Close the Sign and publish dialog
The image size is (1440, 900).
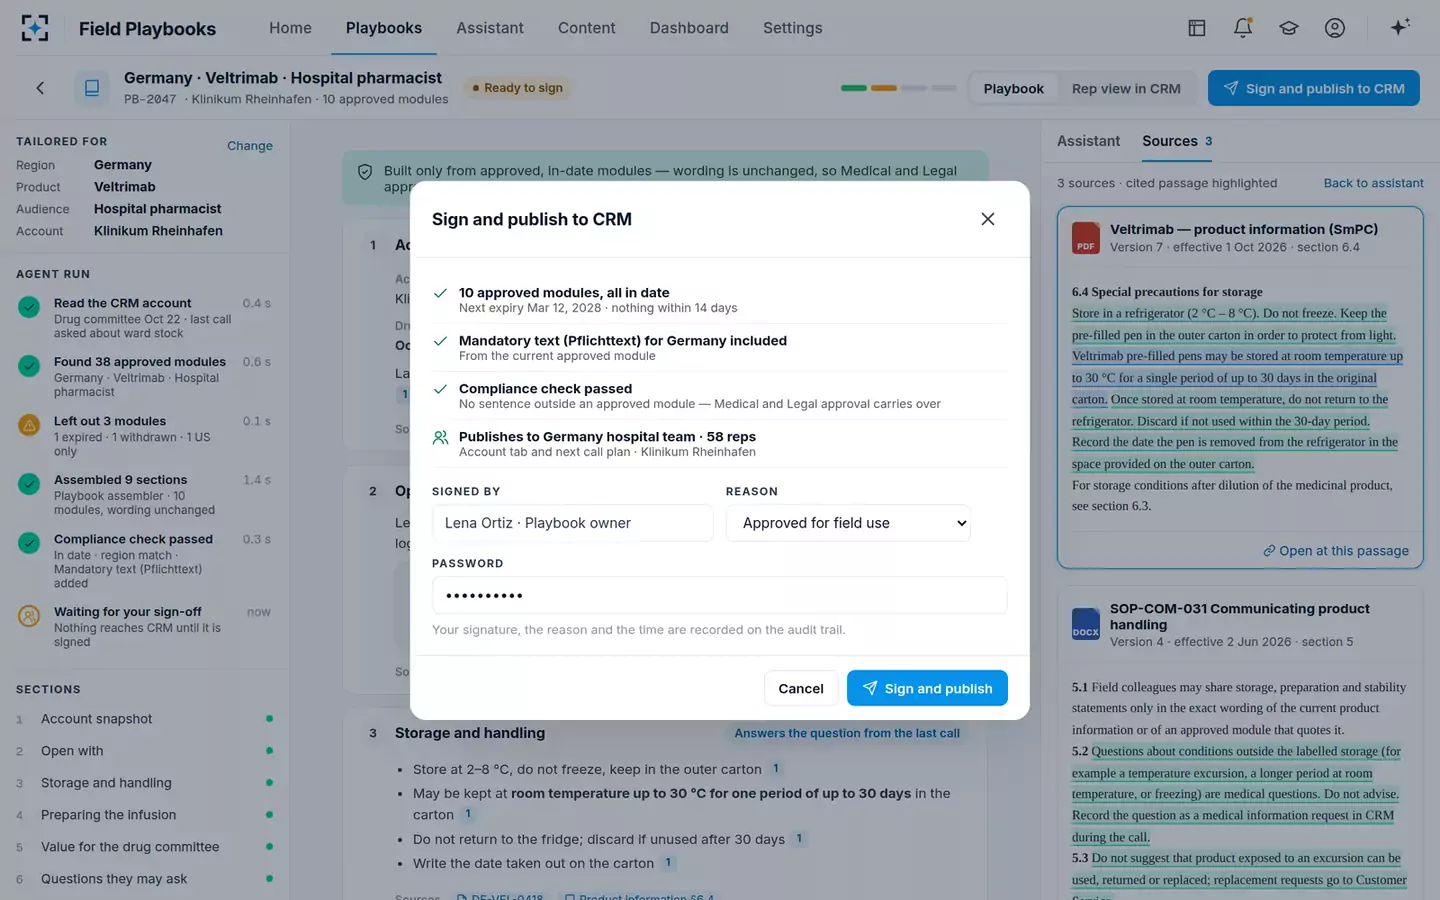[x=988, y=219]
